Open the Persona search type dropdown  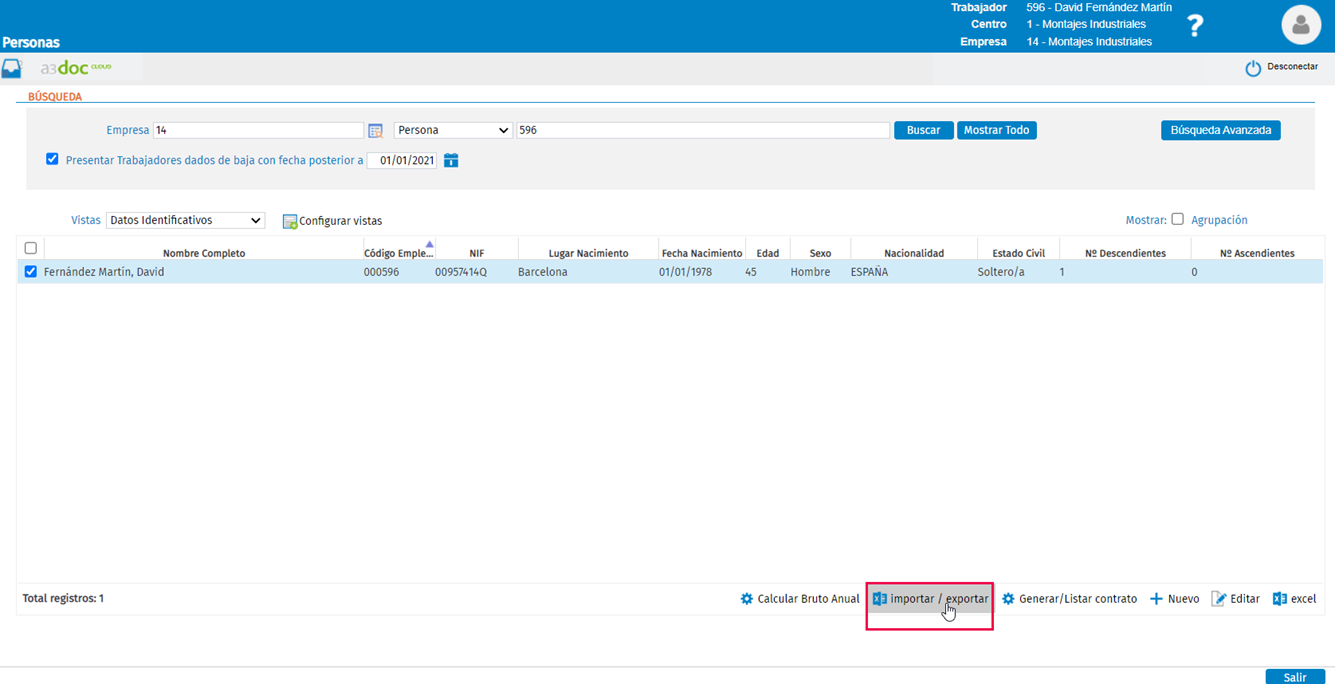[453, 130]
